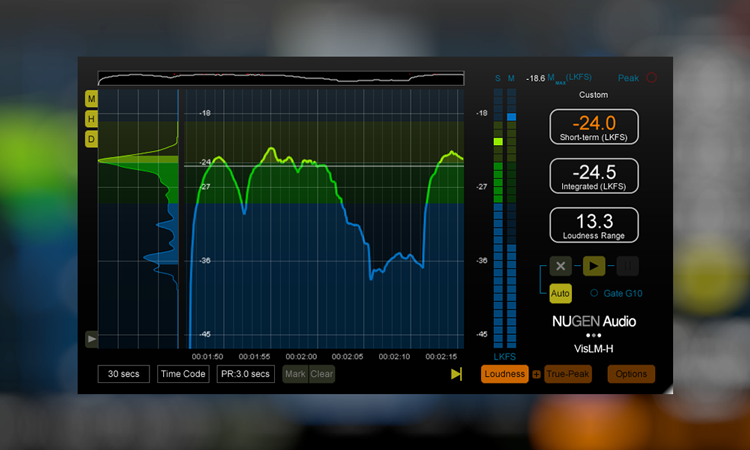Click the Peak label
Image resolution: width=750 pixels, height=450 pixels.
pos(628,78)
